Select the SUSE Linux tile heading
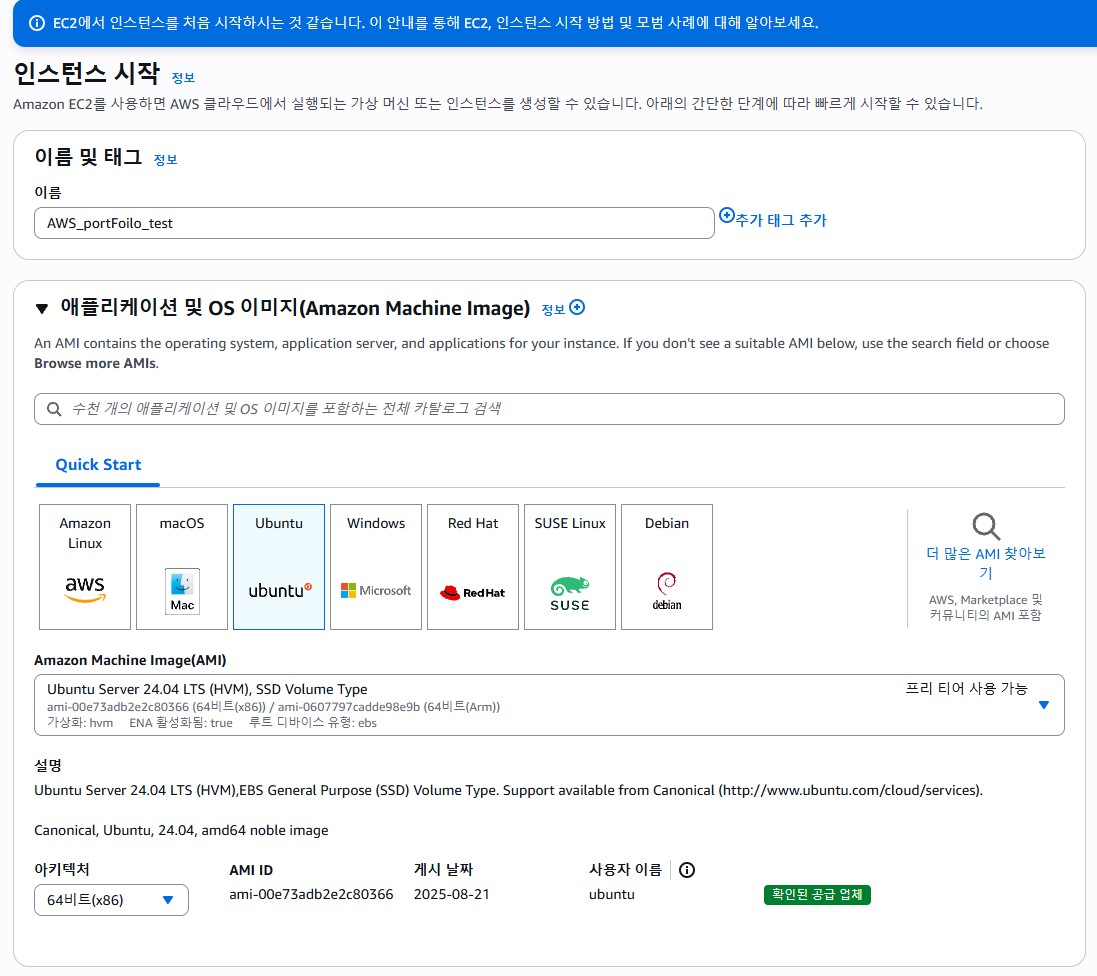Viewport: 1097px width, 976px height. [x=570, y=523]
